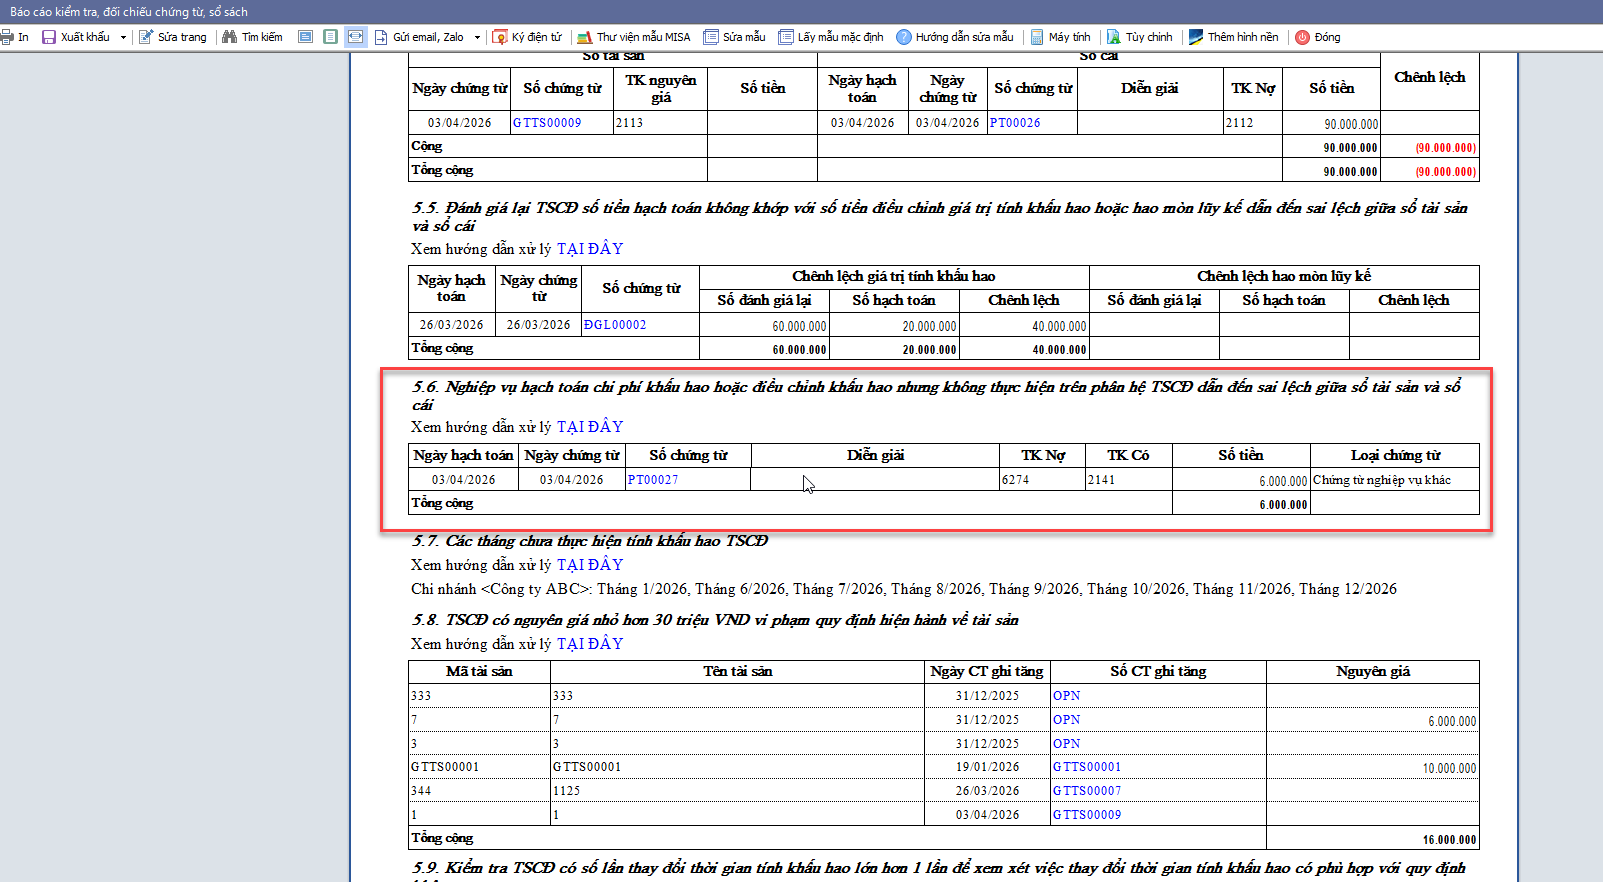Click the Đóng close report button
Image resolution: width=1603 pixels, height=882 pixels.
1318,37
